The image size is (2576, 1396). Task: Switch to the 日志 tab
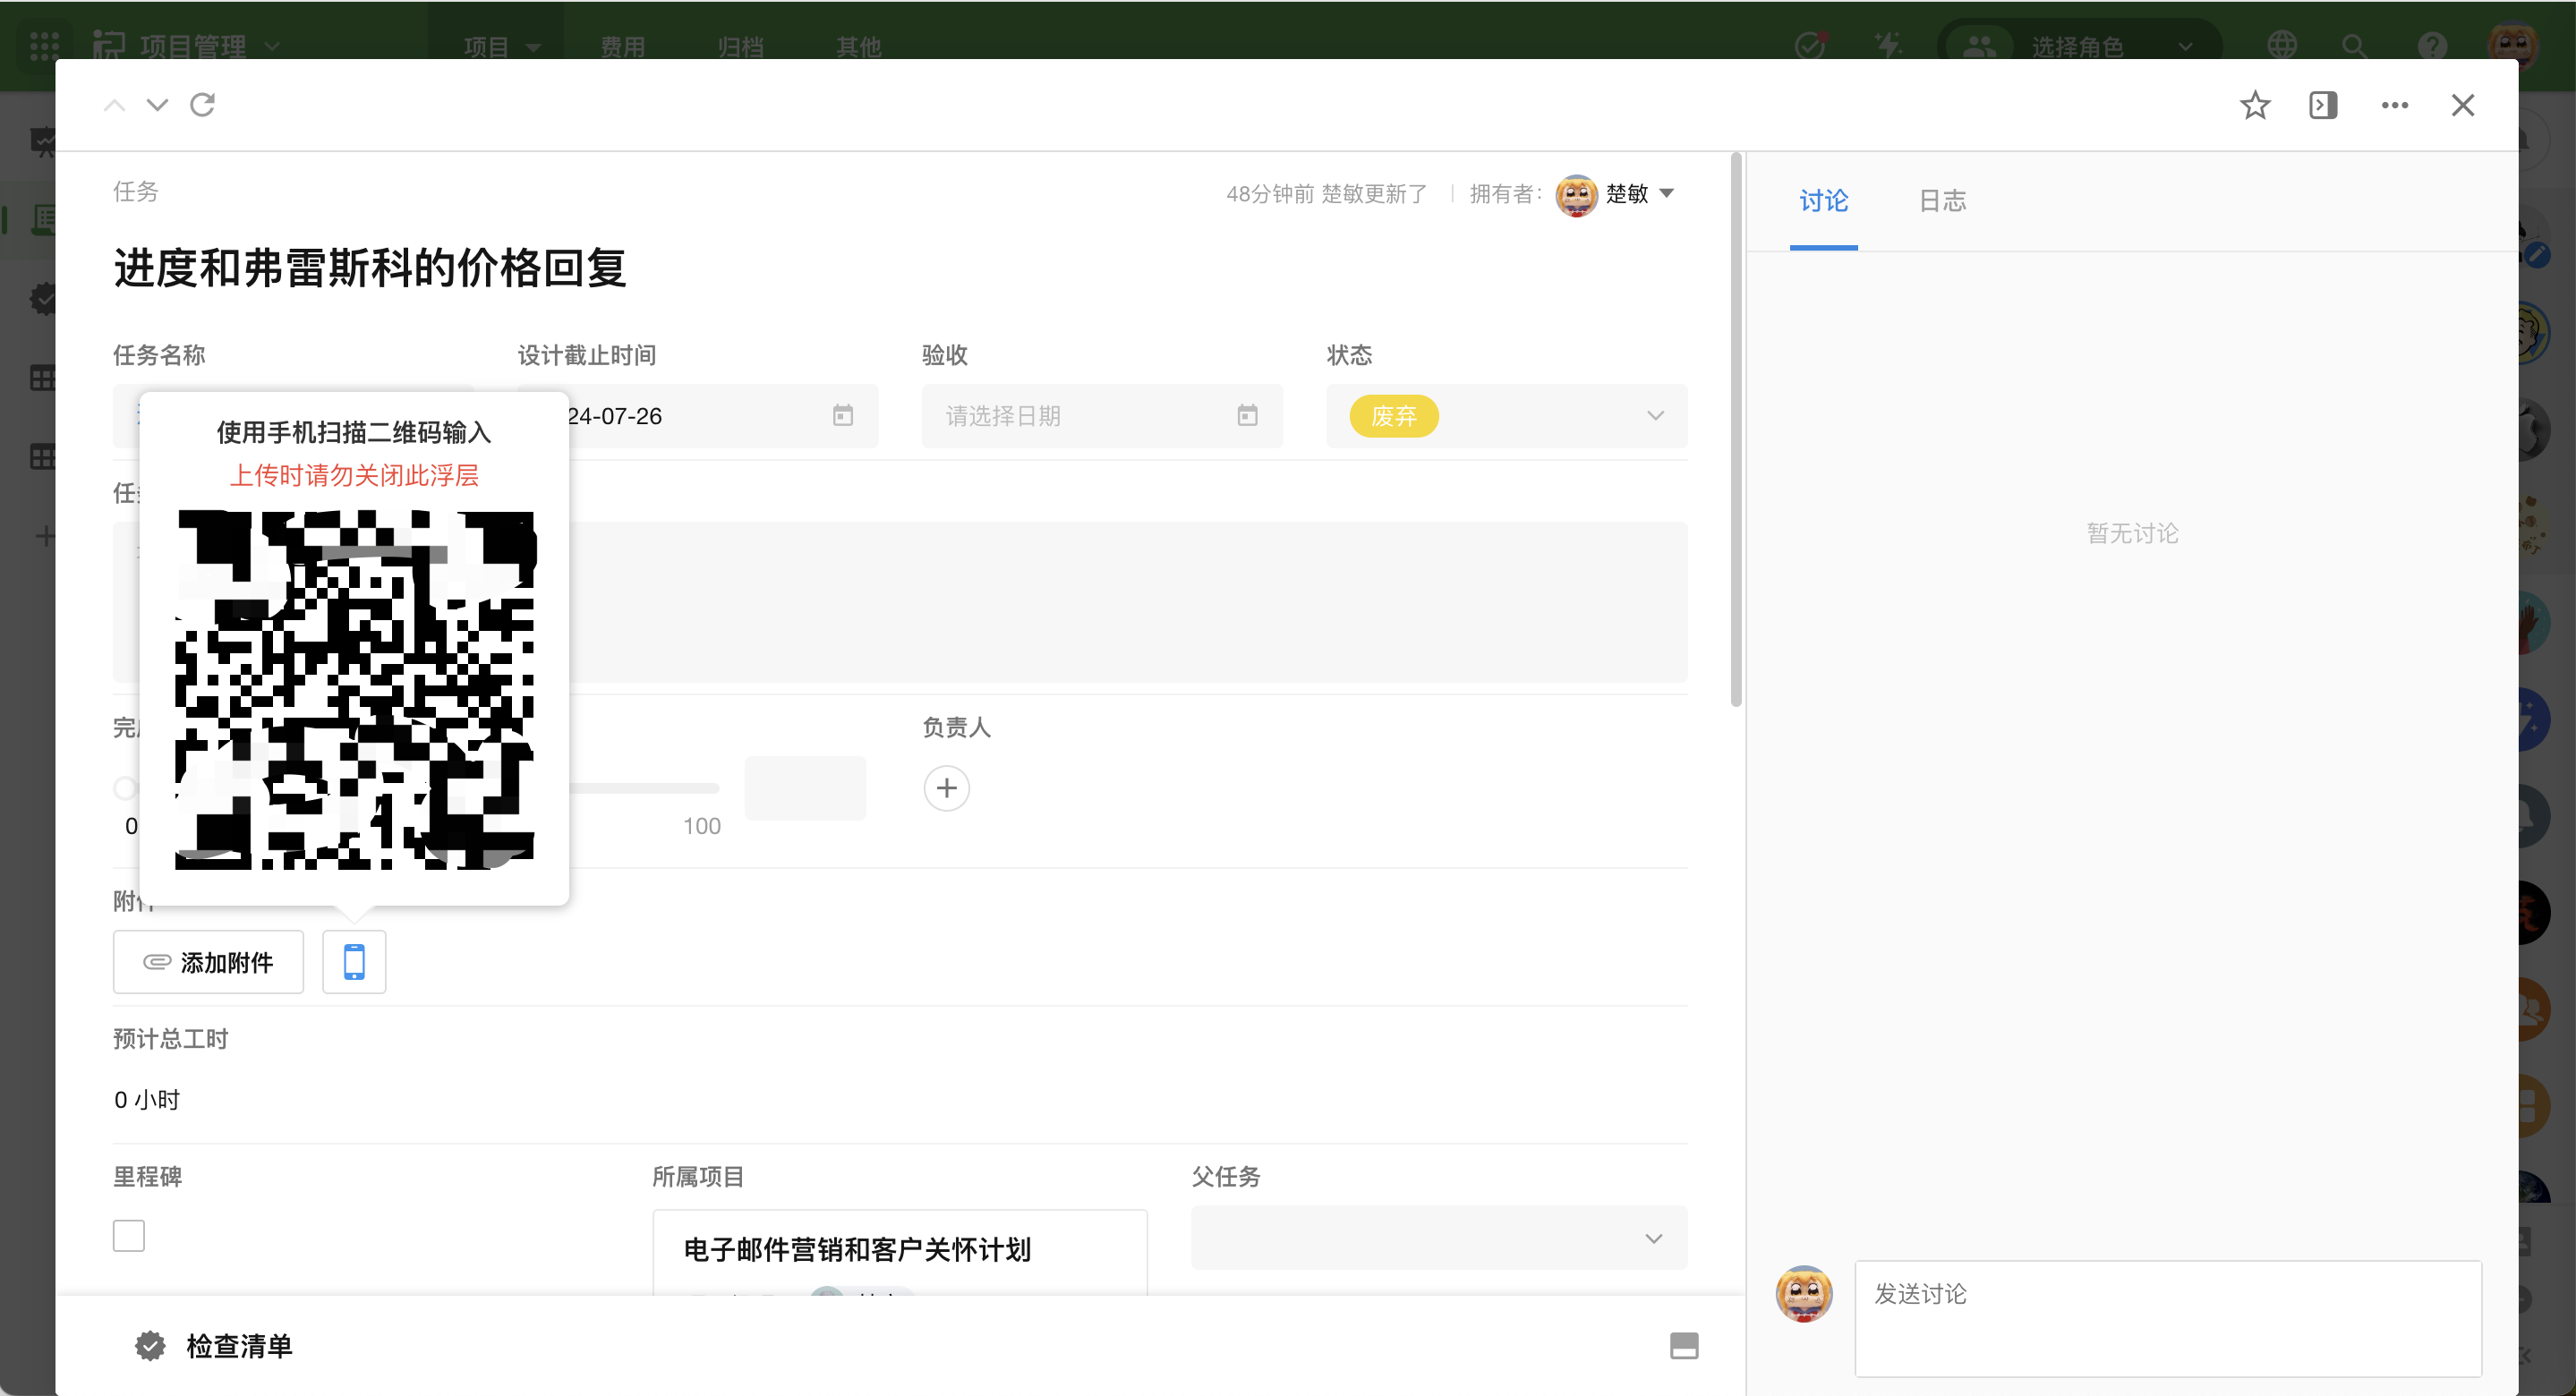point(1942,201)
